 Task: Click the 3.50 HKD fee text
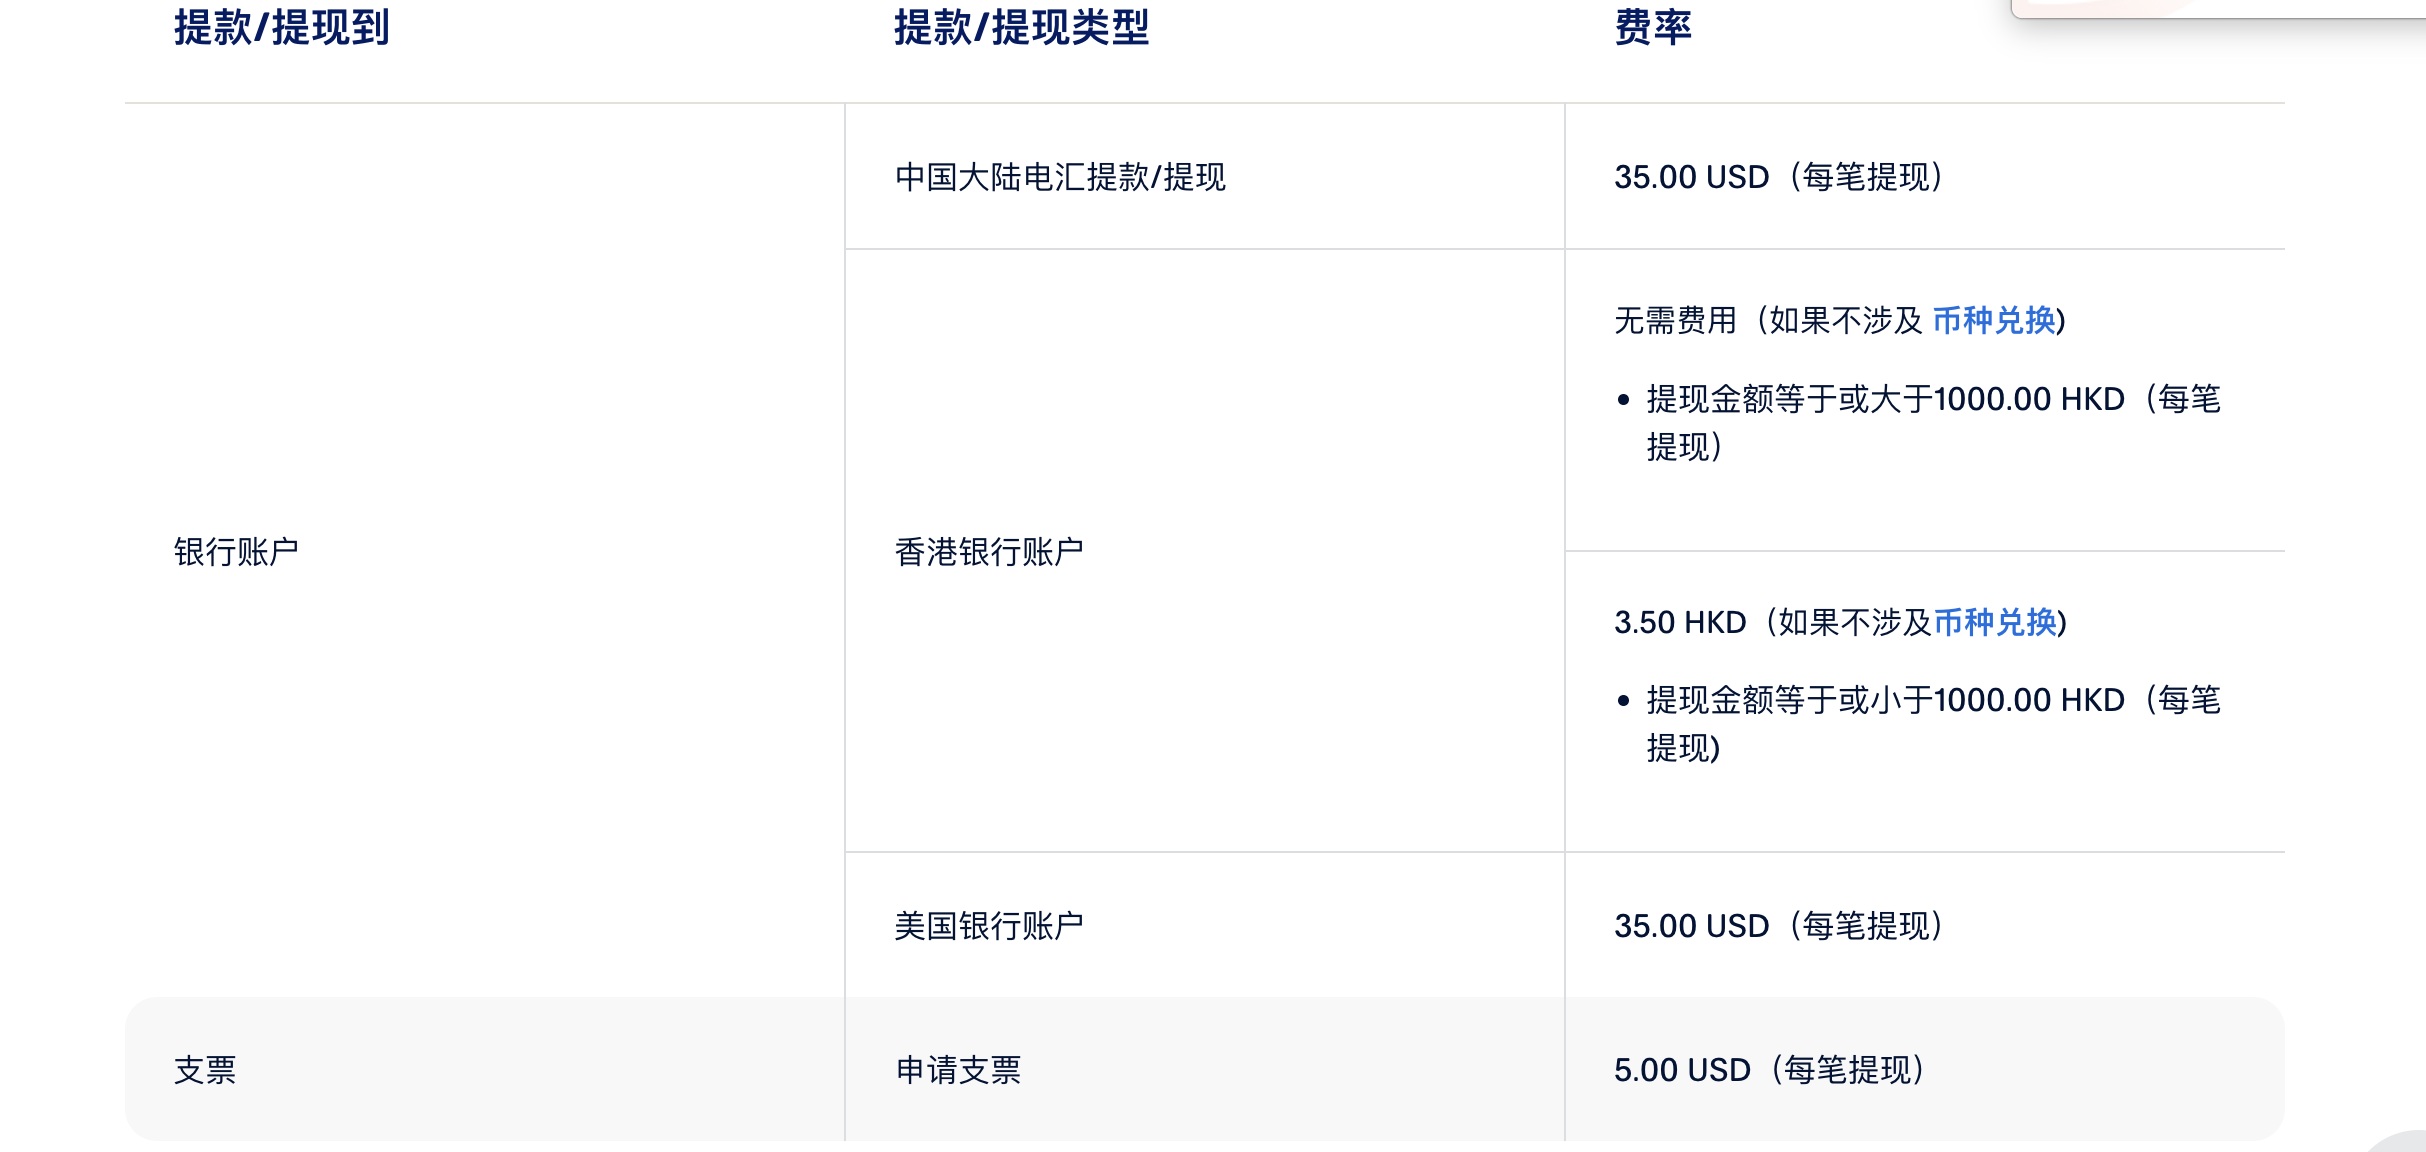(x=1680, y=623)
